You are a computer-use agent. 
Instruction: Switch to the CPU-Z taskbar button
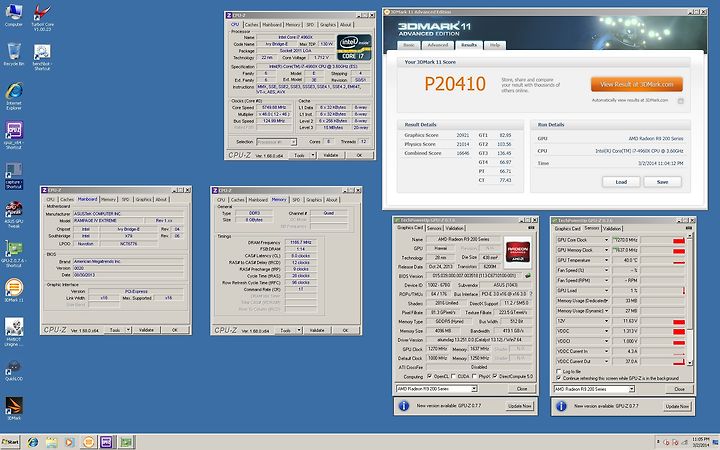(107, 442)
